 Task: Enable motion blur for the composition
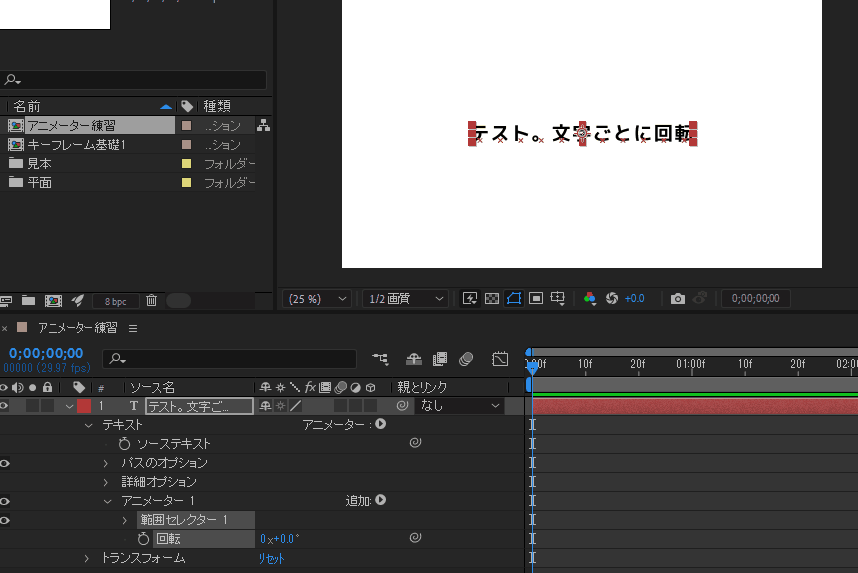[x=466, y=359]
